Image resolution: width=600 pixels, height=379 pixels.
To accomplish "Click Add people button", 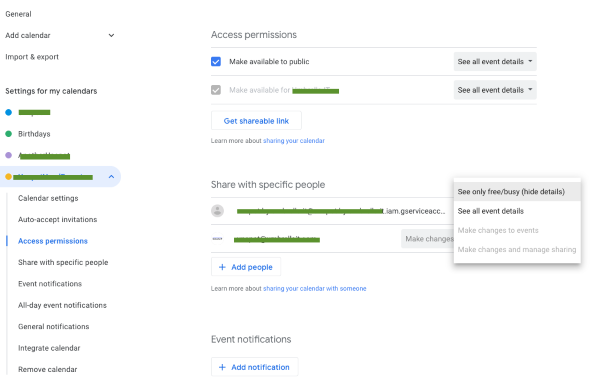I will 246,267.
